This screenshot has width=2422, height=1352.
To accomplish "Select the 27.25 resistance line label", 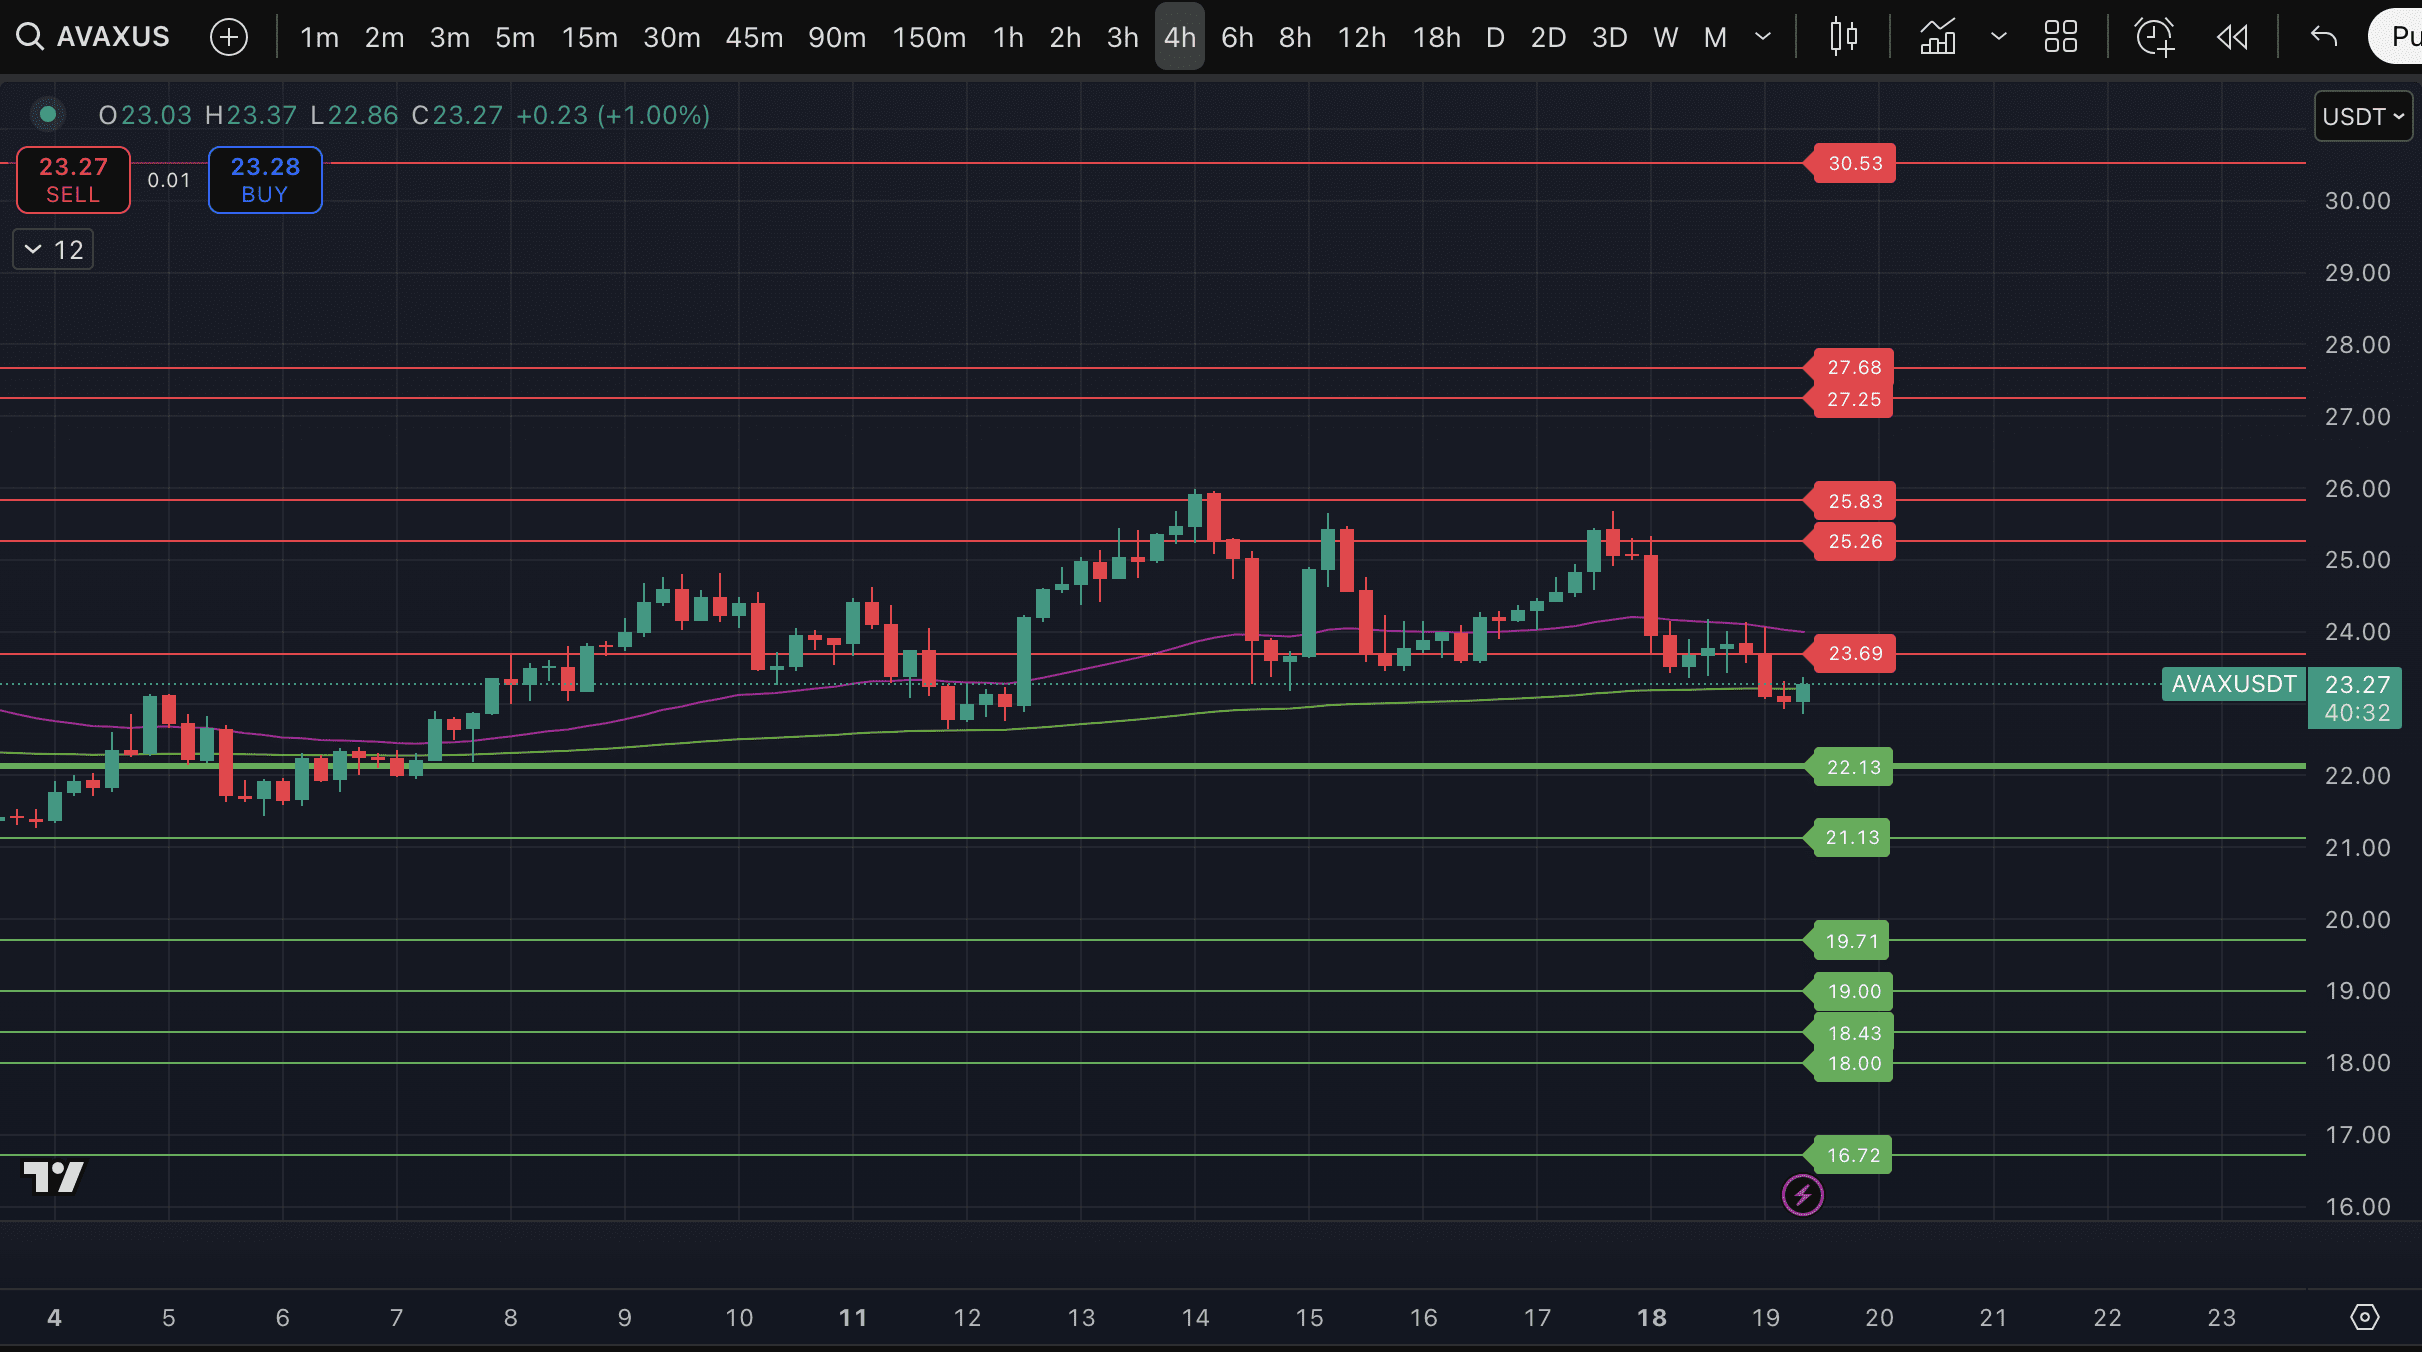I will pyautogui.click(x=1848, y=399).
